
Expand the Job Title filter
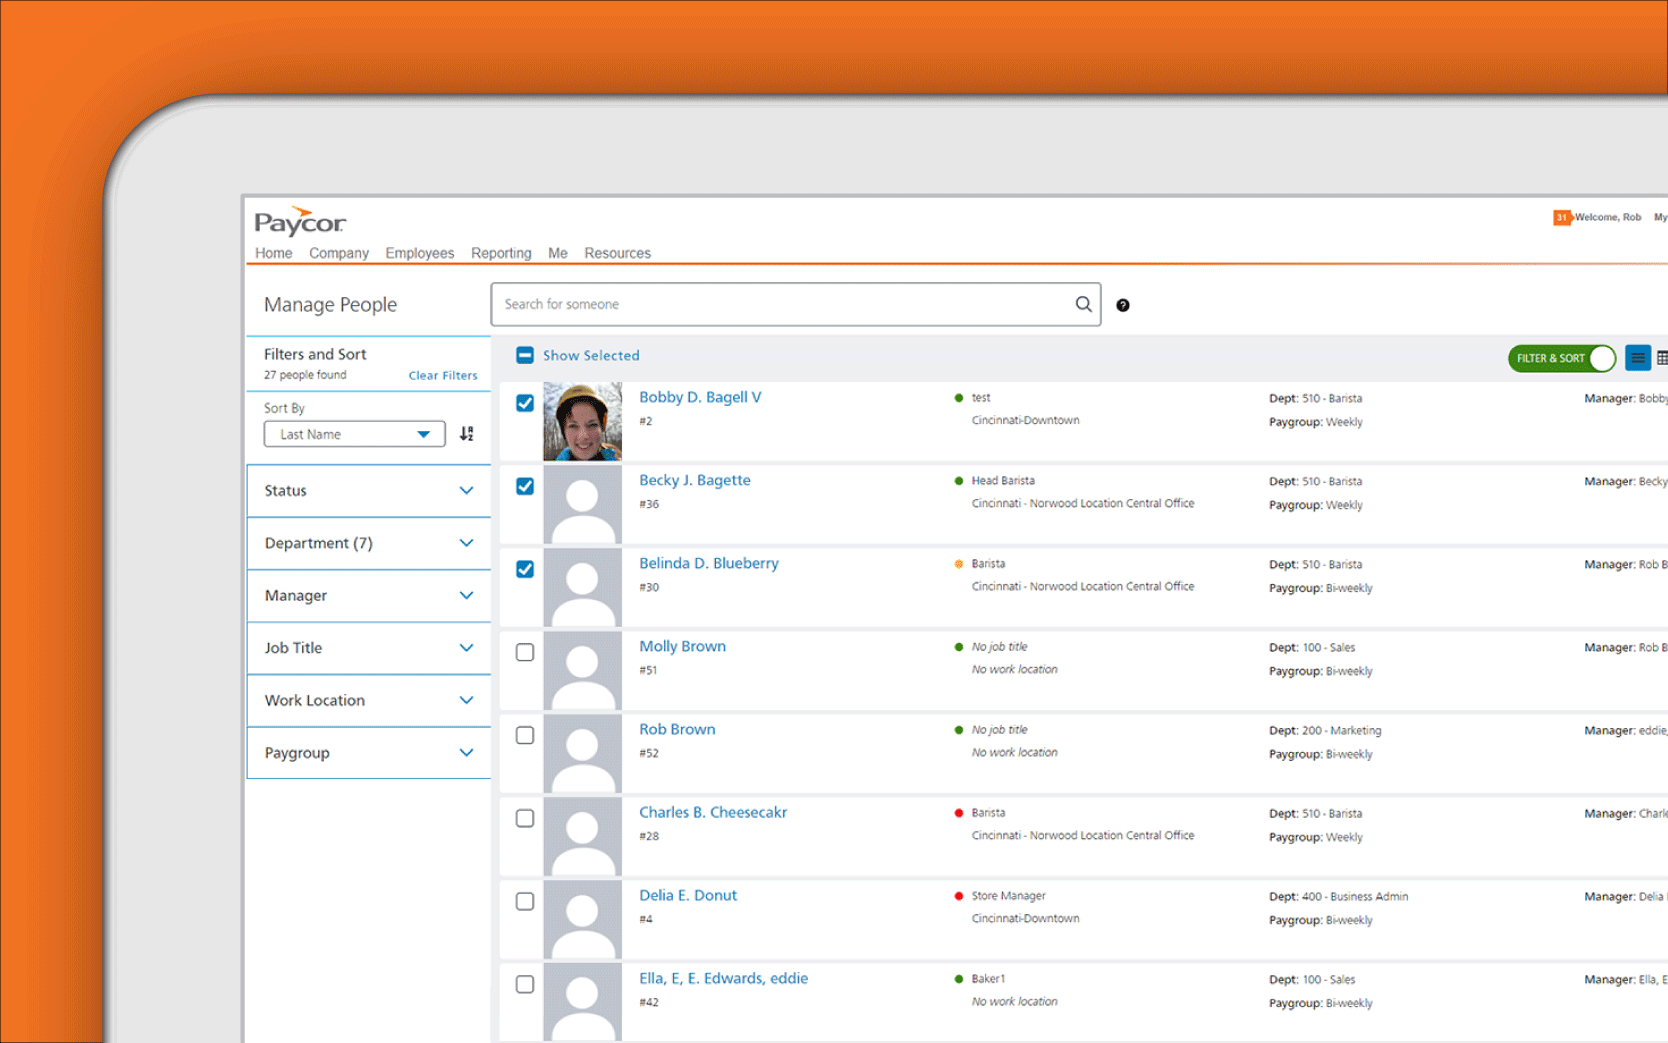(368, 648)
